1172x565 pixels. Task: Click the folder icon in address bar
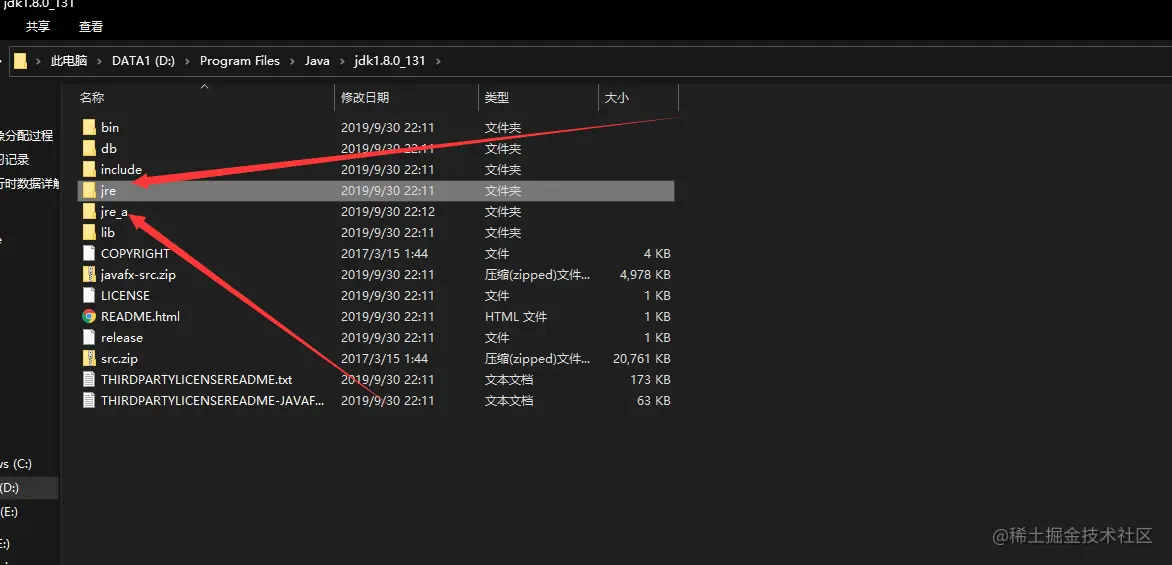point(20,61)
